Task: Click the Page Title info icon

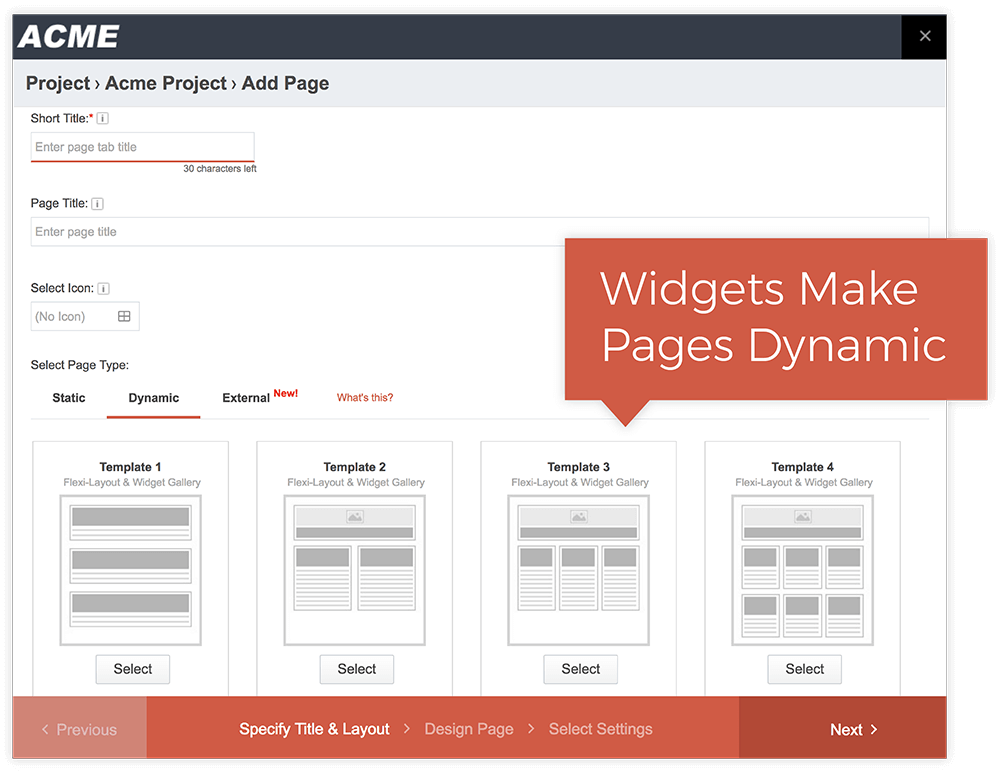Action: click(x=97, y=203)
